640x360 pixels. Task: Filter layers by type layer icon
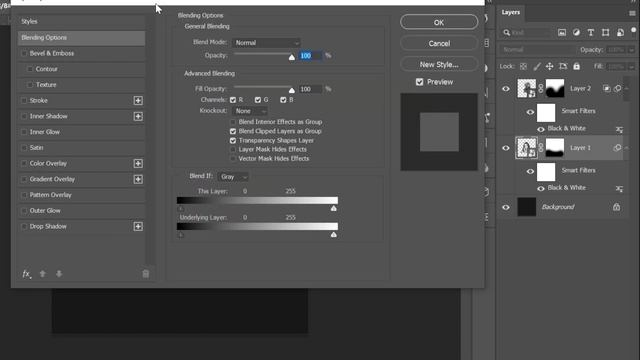coord(591,33)
